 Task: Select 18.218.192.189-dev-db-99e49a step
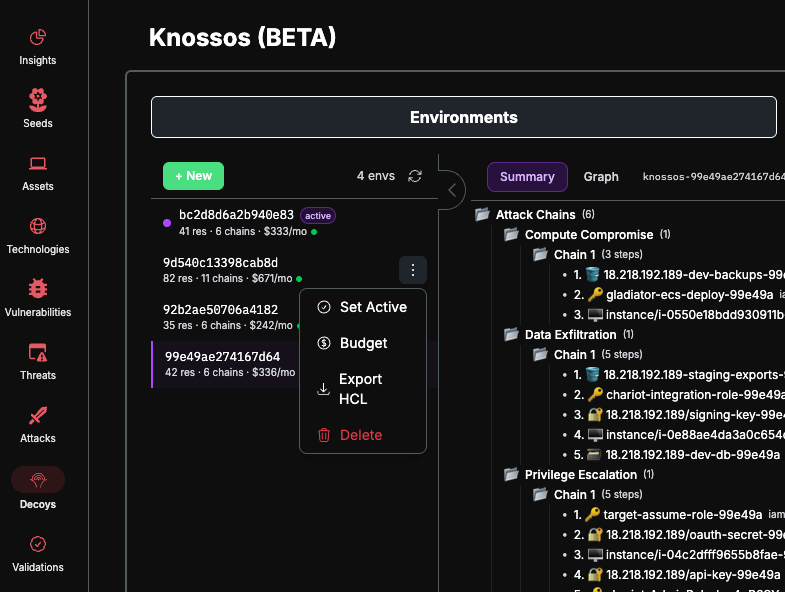coord(677,455)
